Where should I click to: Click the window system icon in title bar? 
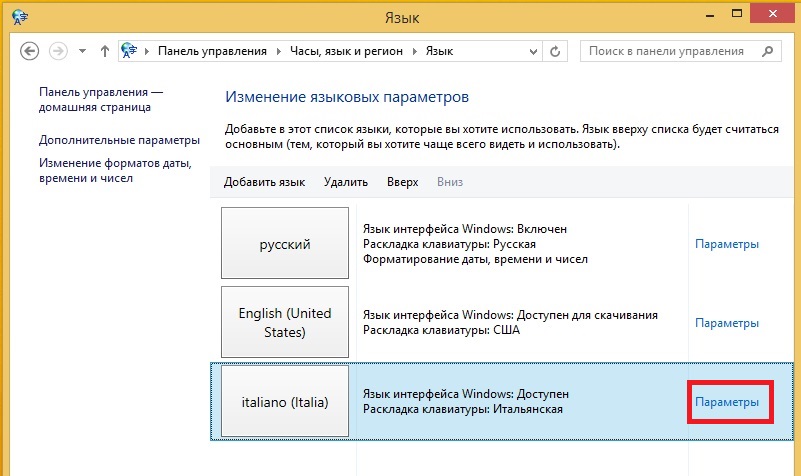[20, 17]
